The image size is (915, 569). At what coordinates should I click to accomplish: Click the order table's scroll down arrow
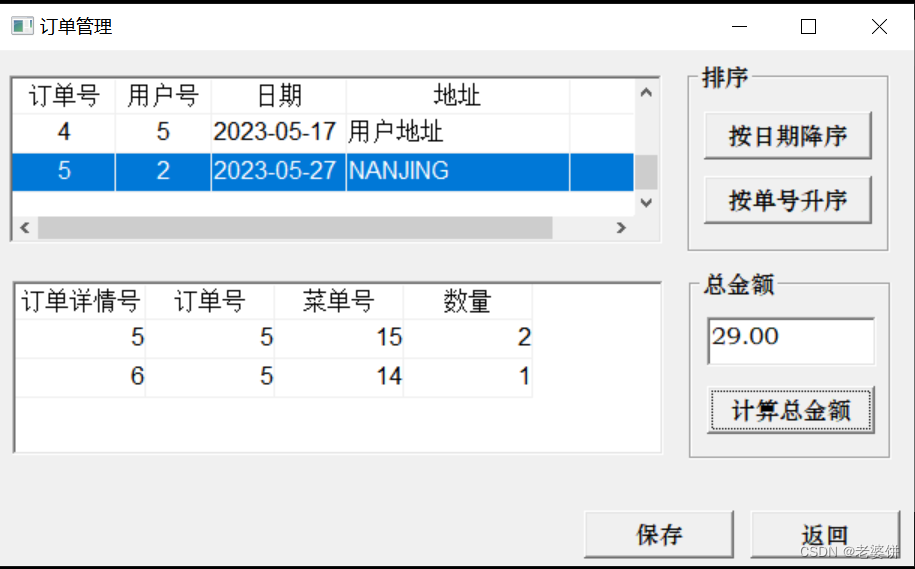(x=646, y=203)
